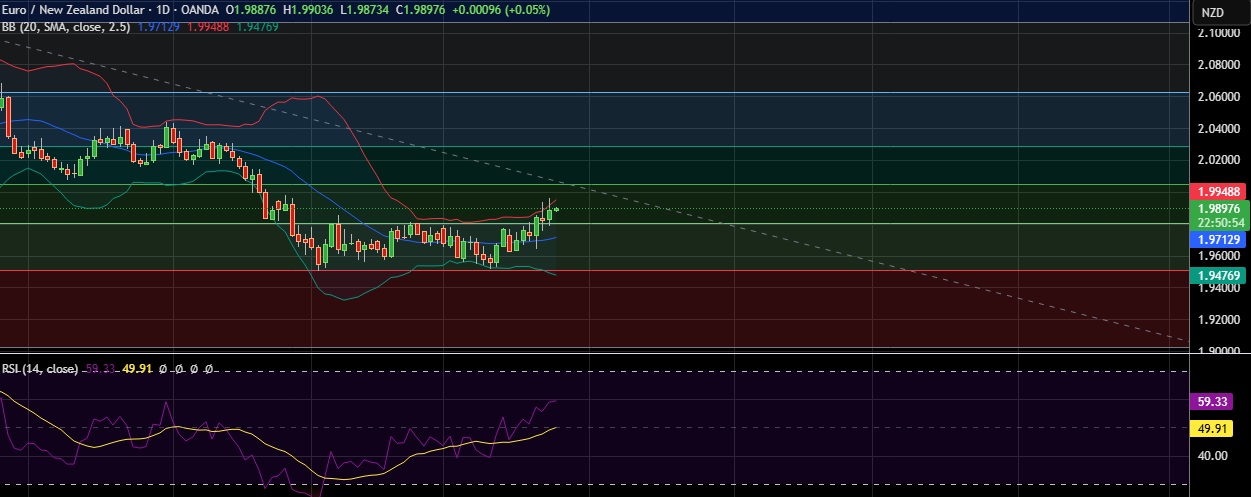Viewport: 1251px width, 497px height.
Task: Select the dashed descending trend line
Action: point(800,231)
